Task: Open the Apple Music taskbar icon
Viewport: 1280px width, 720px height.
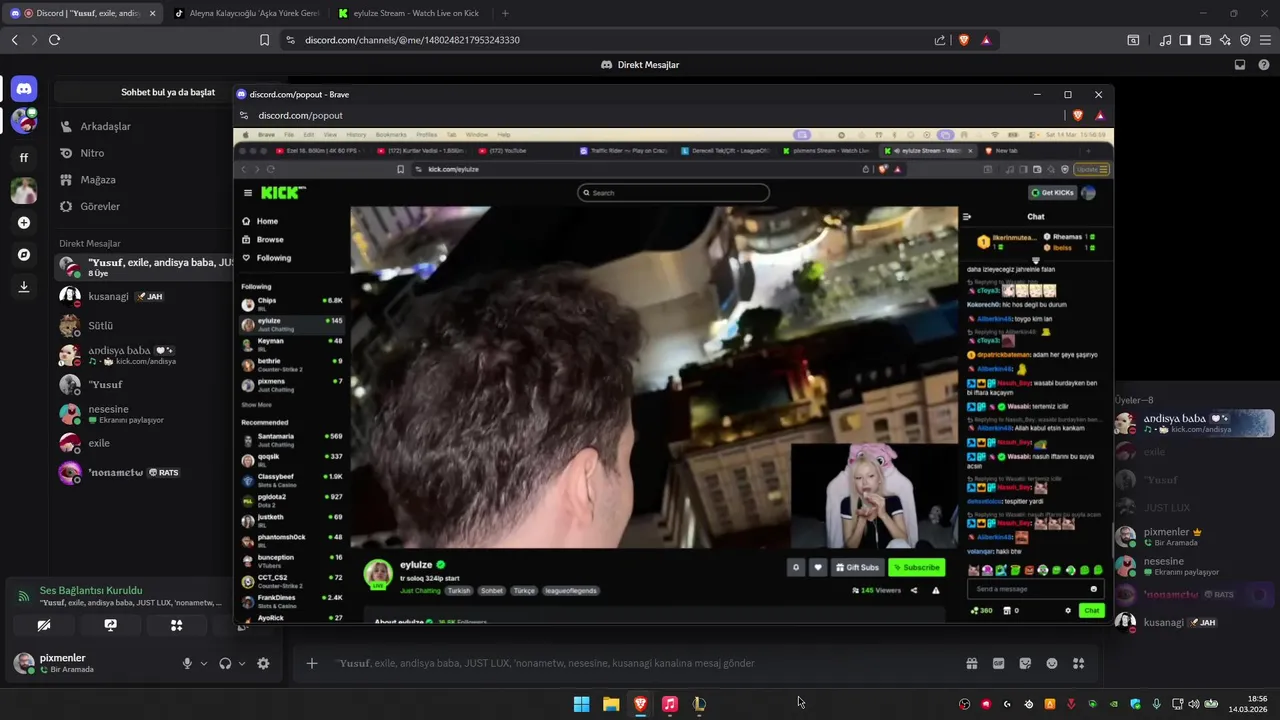Action: pos(670,704)
